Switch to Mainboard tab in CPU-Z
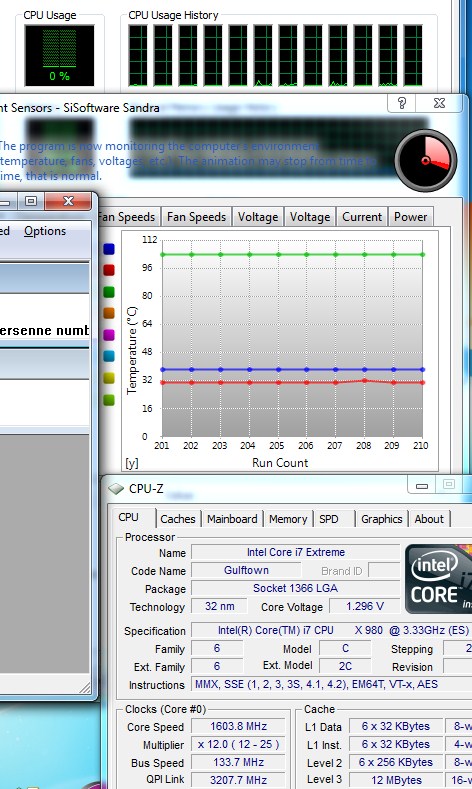The image size is (472, 789). [232, 519]
